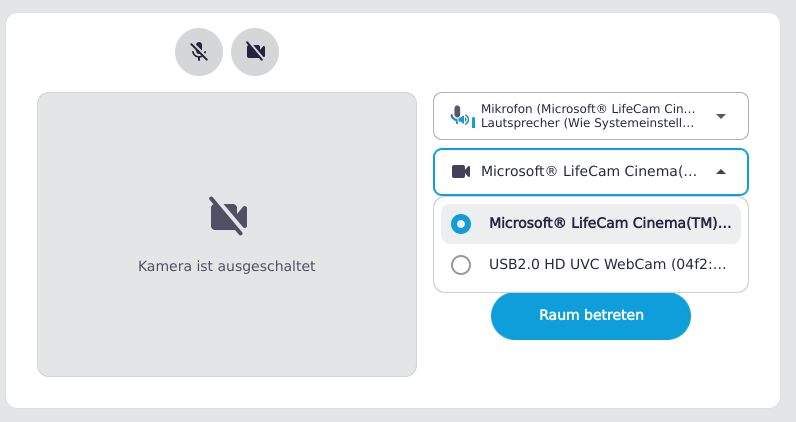796x422 pixels.
Task: Choose Microsoft LifeCam Cinema(TM) list entry
Action: [x=609, y=224]
